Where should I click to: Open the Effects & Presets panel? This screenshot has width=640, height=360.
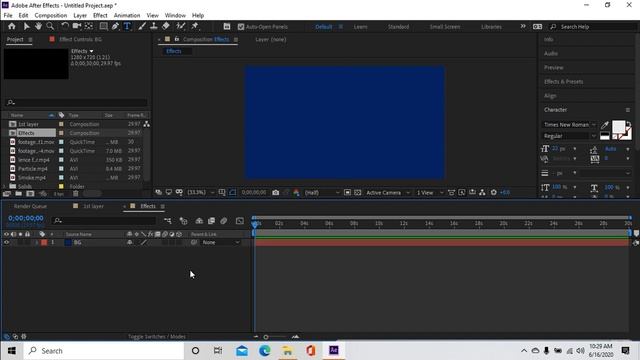click(563, 82)
